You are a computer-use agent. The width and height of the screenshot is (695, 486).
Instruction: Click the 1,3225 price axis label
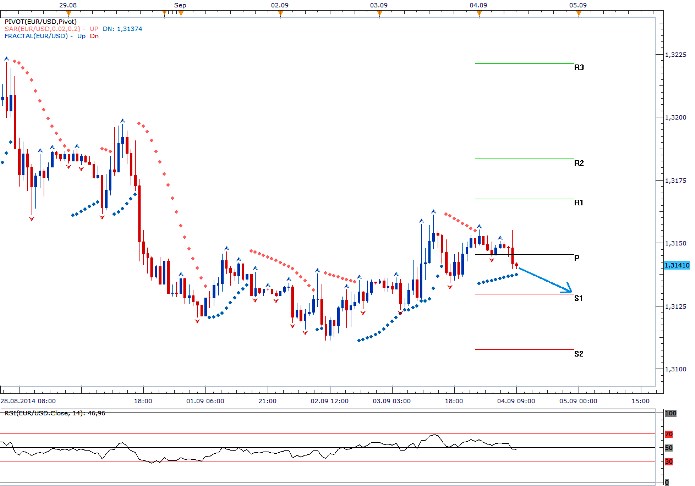[675, 55]
